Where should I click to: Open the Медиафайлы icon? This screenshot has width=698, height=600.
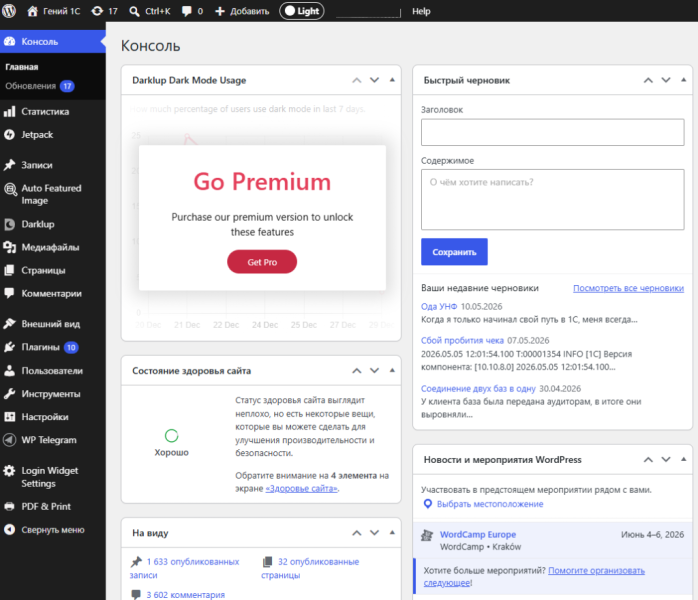pyautogui.click(x=9, y=247)
